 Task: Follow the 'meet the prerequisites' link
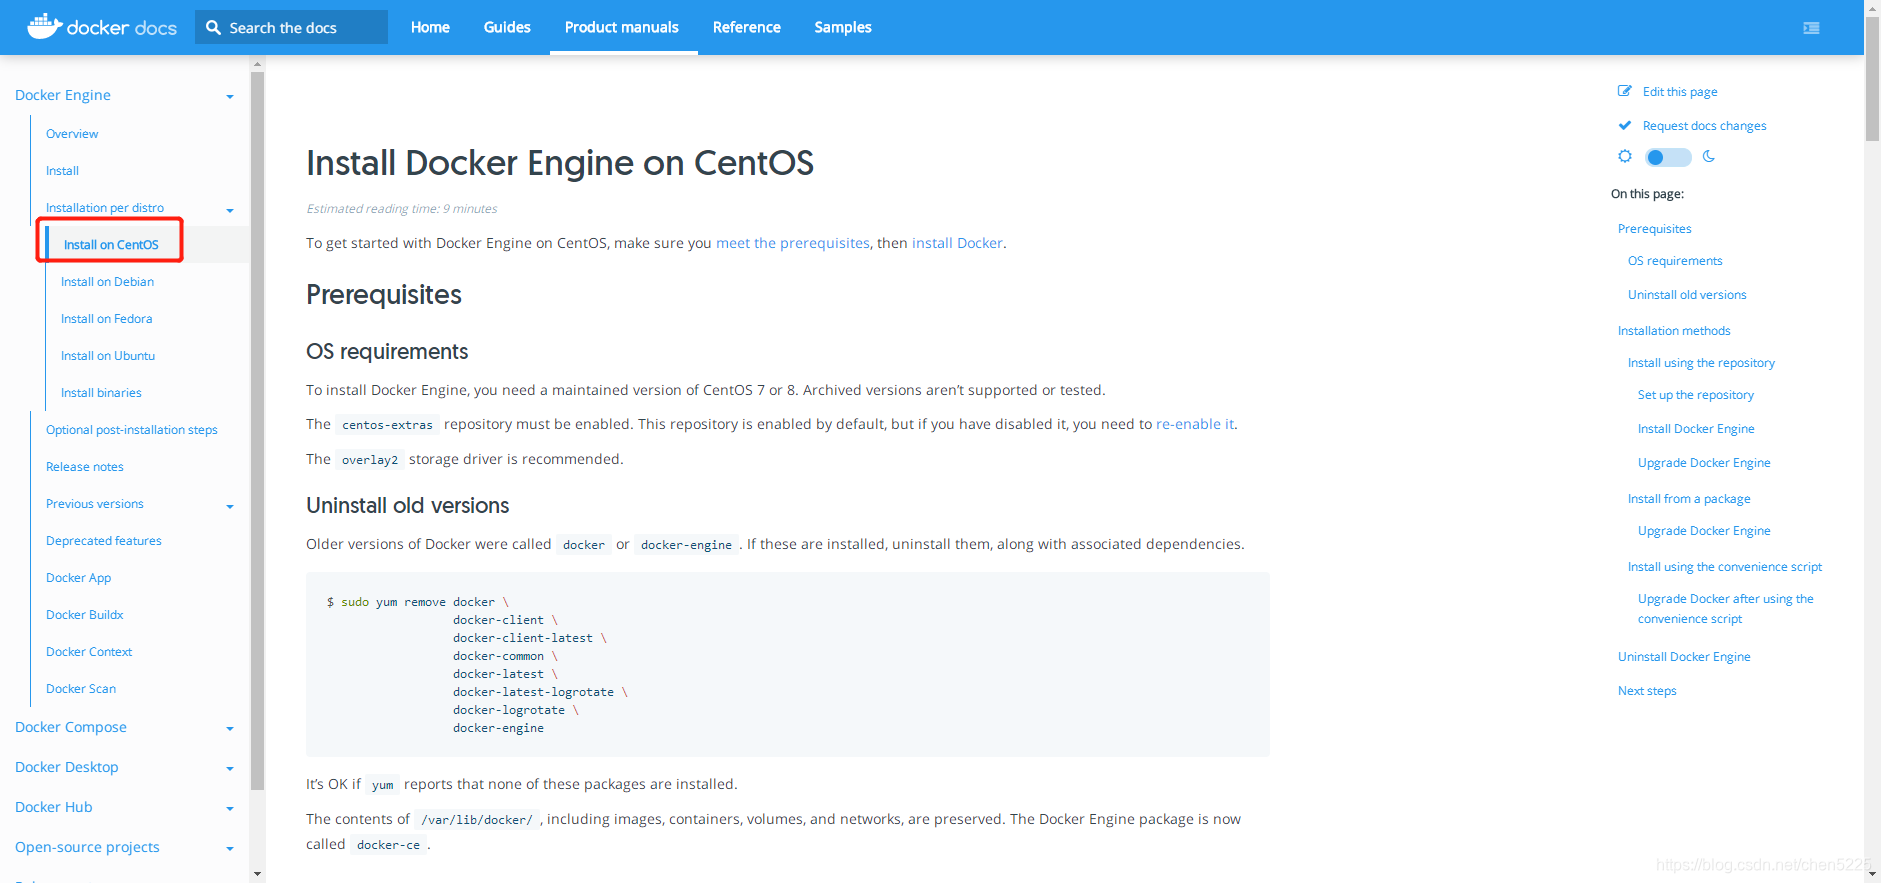tap(793, 243)
